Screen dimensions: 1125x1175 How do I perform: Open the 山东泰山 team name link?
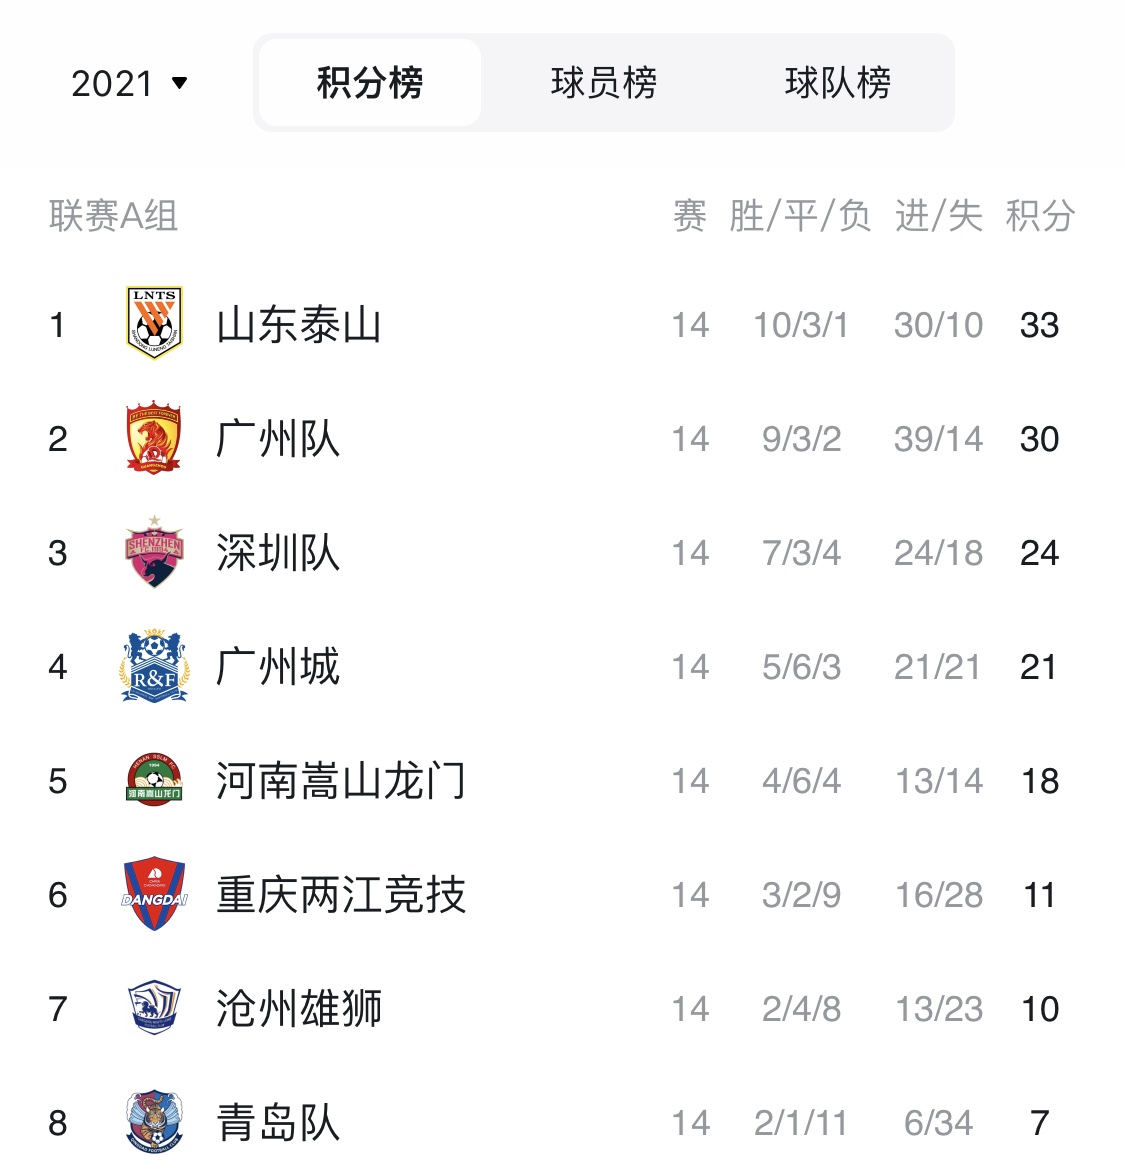[x=299, y=325]
